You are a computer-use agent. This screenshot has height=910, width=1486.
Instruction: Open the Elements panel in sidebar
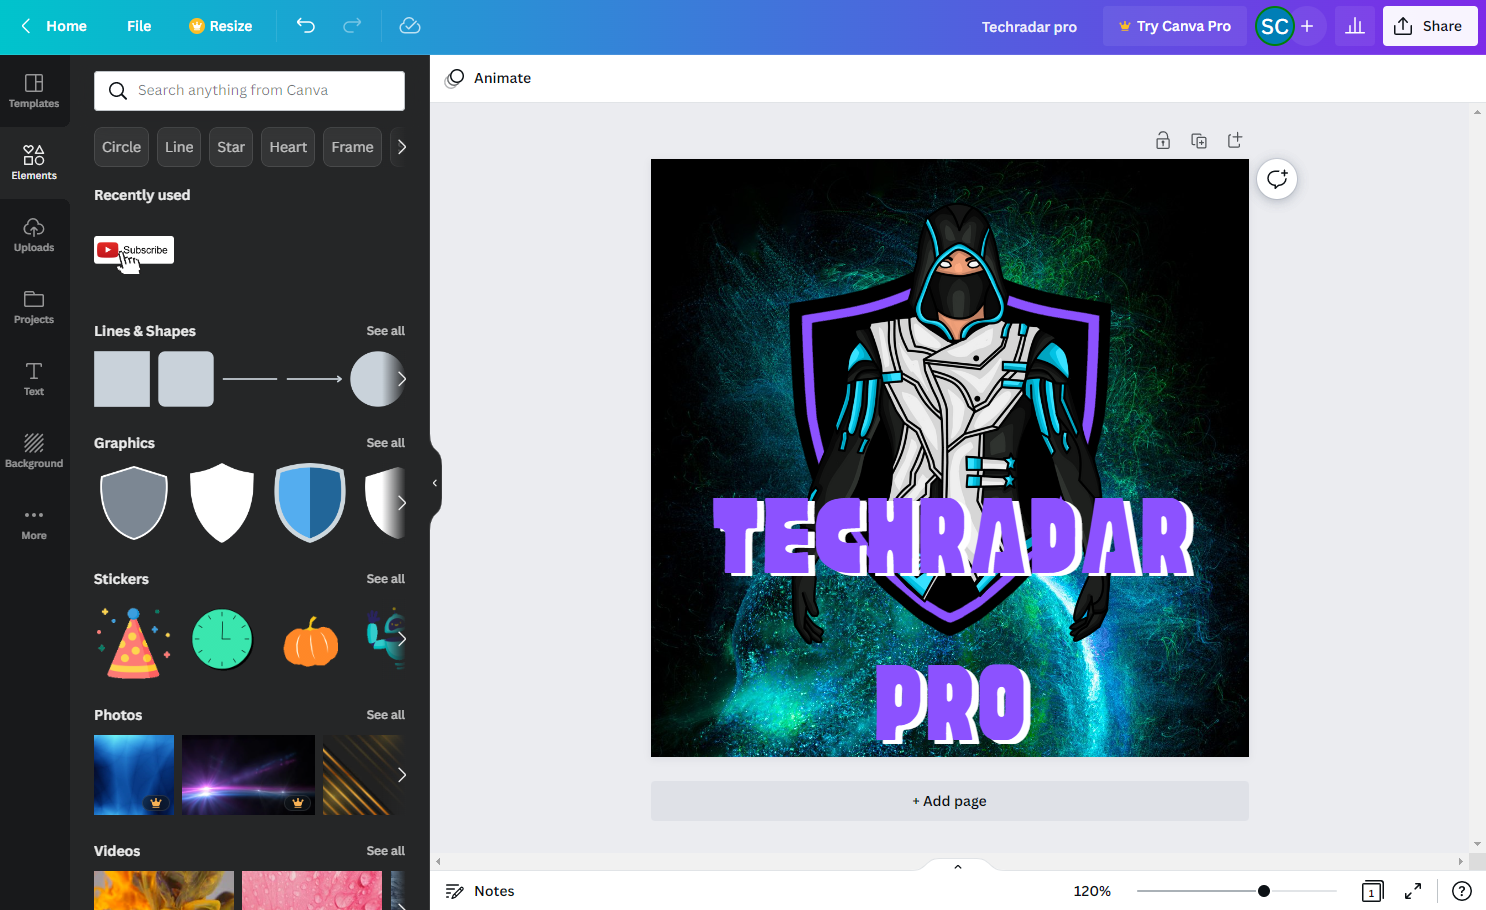(x=34, y=160)
